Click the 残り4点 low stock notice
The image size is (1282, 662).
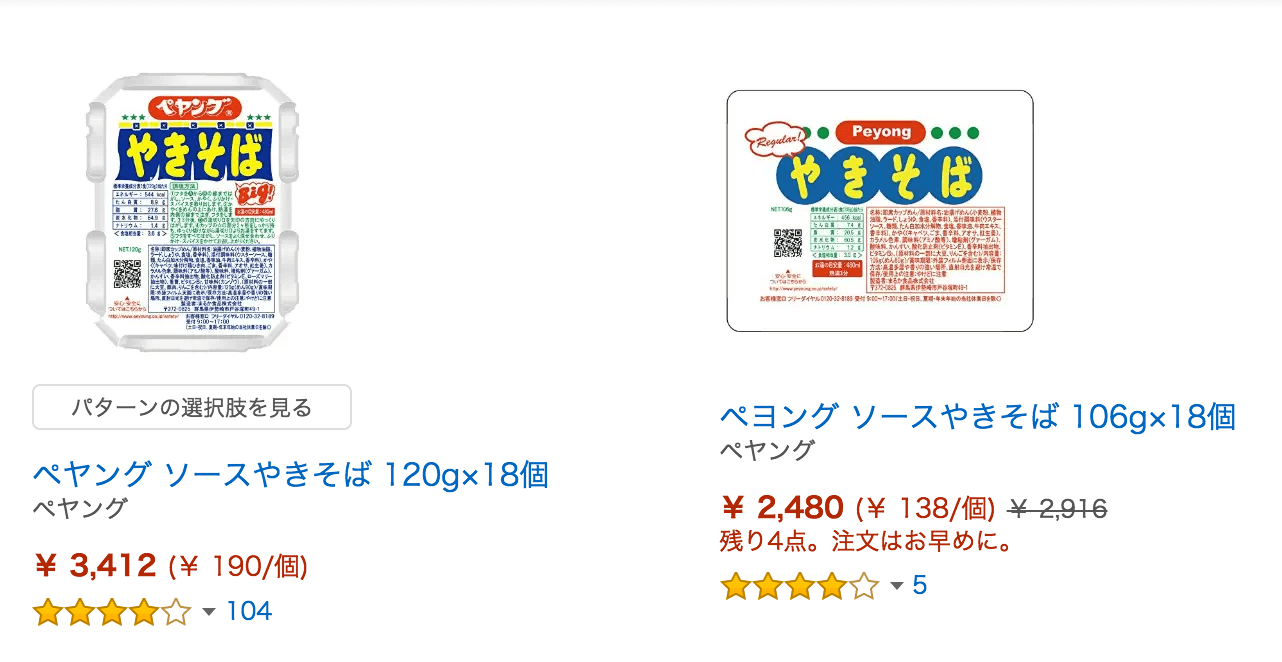coord(867,542)
